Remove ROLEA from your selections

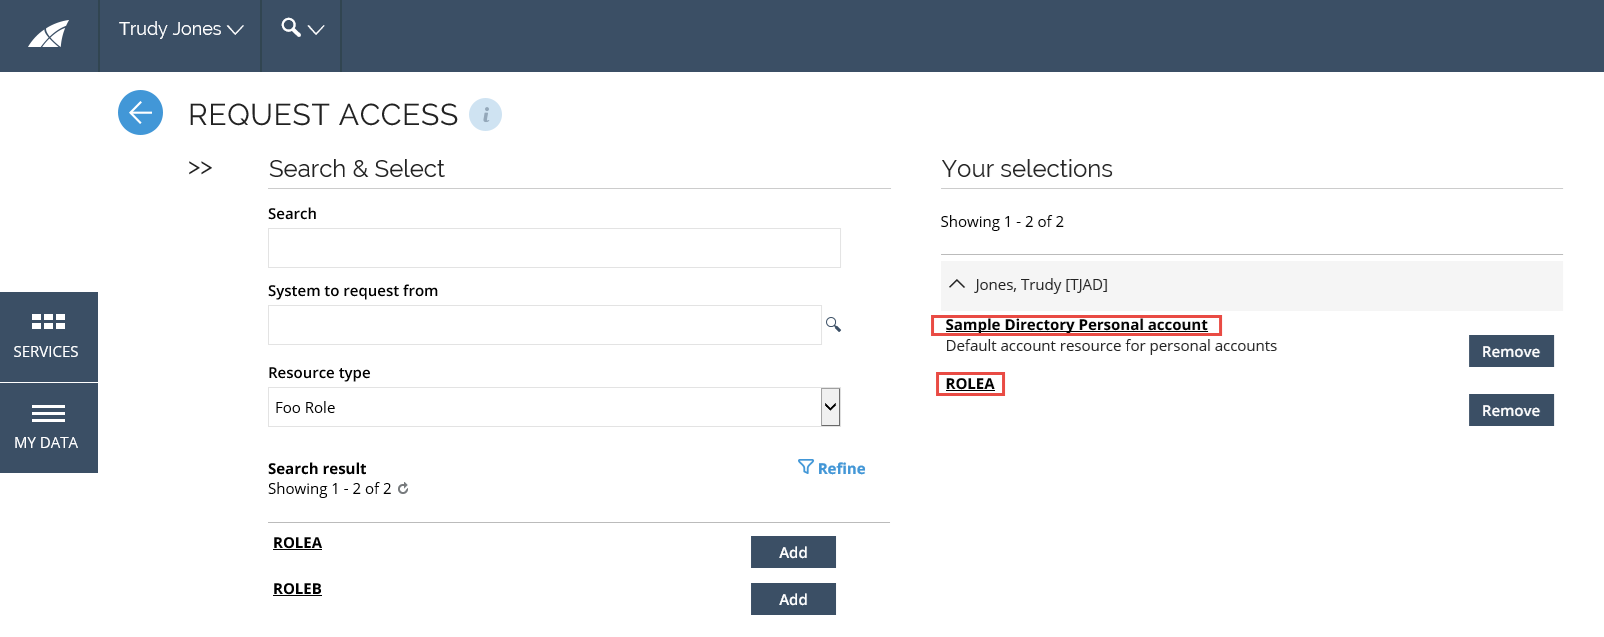click(1511, 410)
